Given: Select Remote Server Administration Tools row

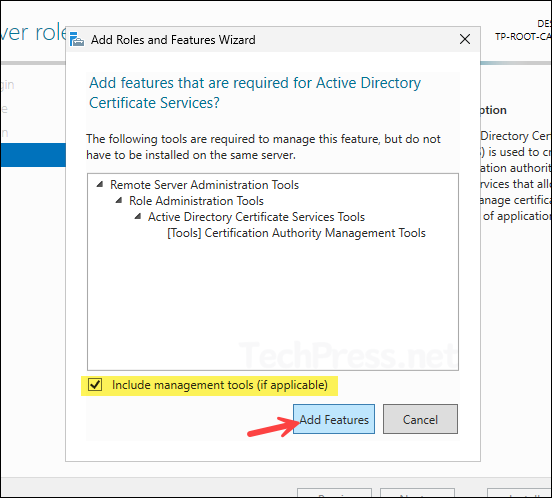Looking at the screenshot, I should (204, 185).
